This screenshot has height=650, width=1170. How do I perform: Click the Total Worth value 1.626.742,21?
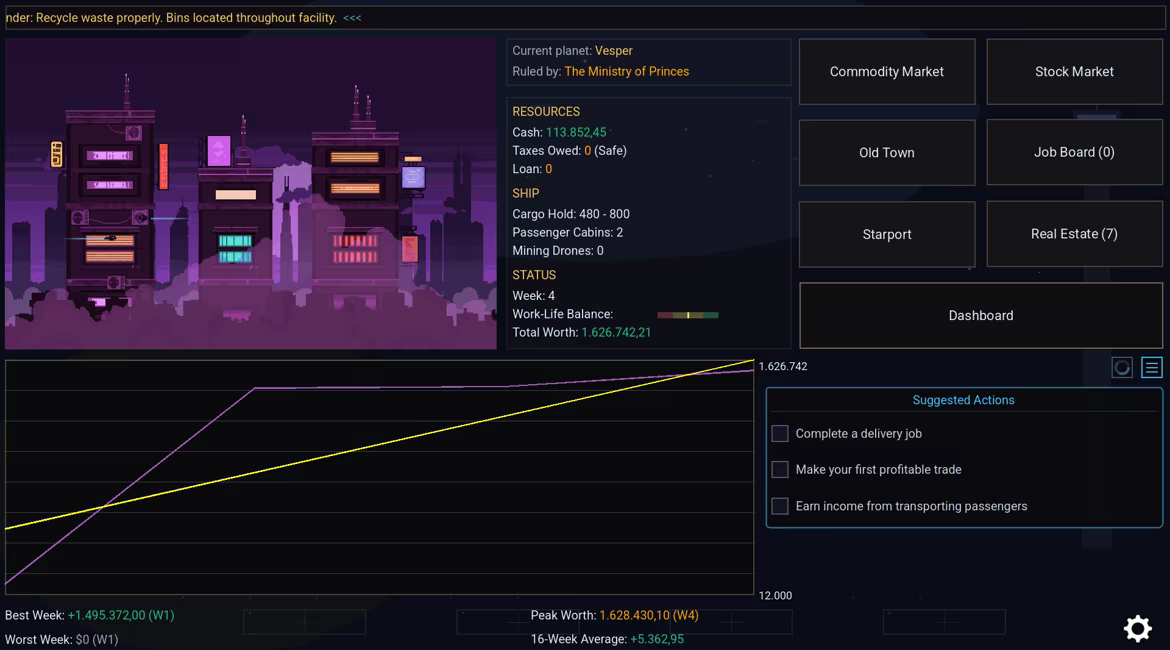tap(616, 333)
